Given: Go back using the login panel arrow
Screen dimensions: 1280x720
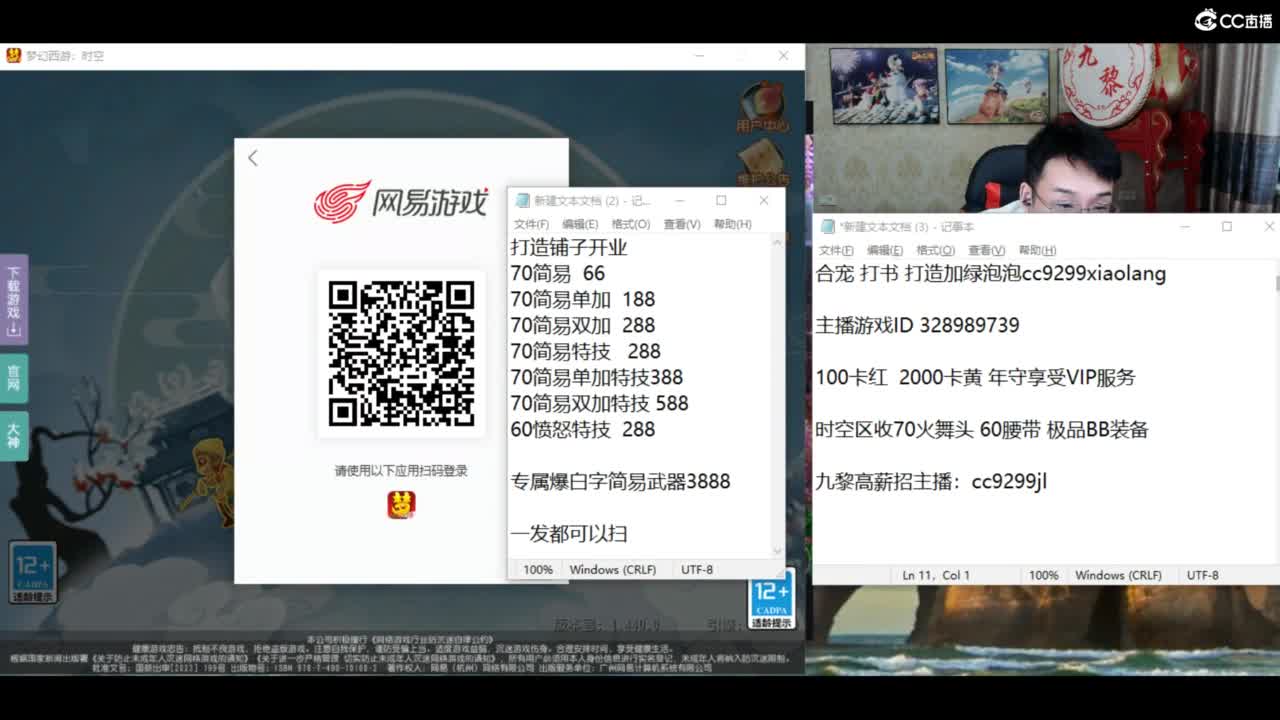Looking at the screenshot, I should pos(253,158).
